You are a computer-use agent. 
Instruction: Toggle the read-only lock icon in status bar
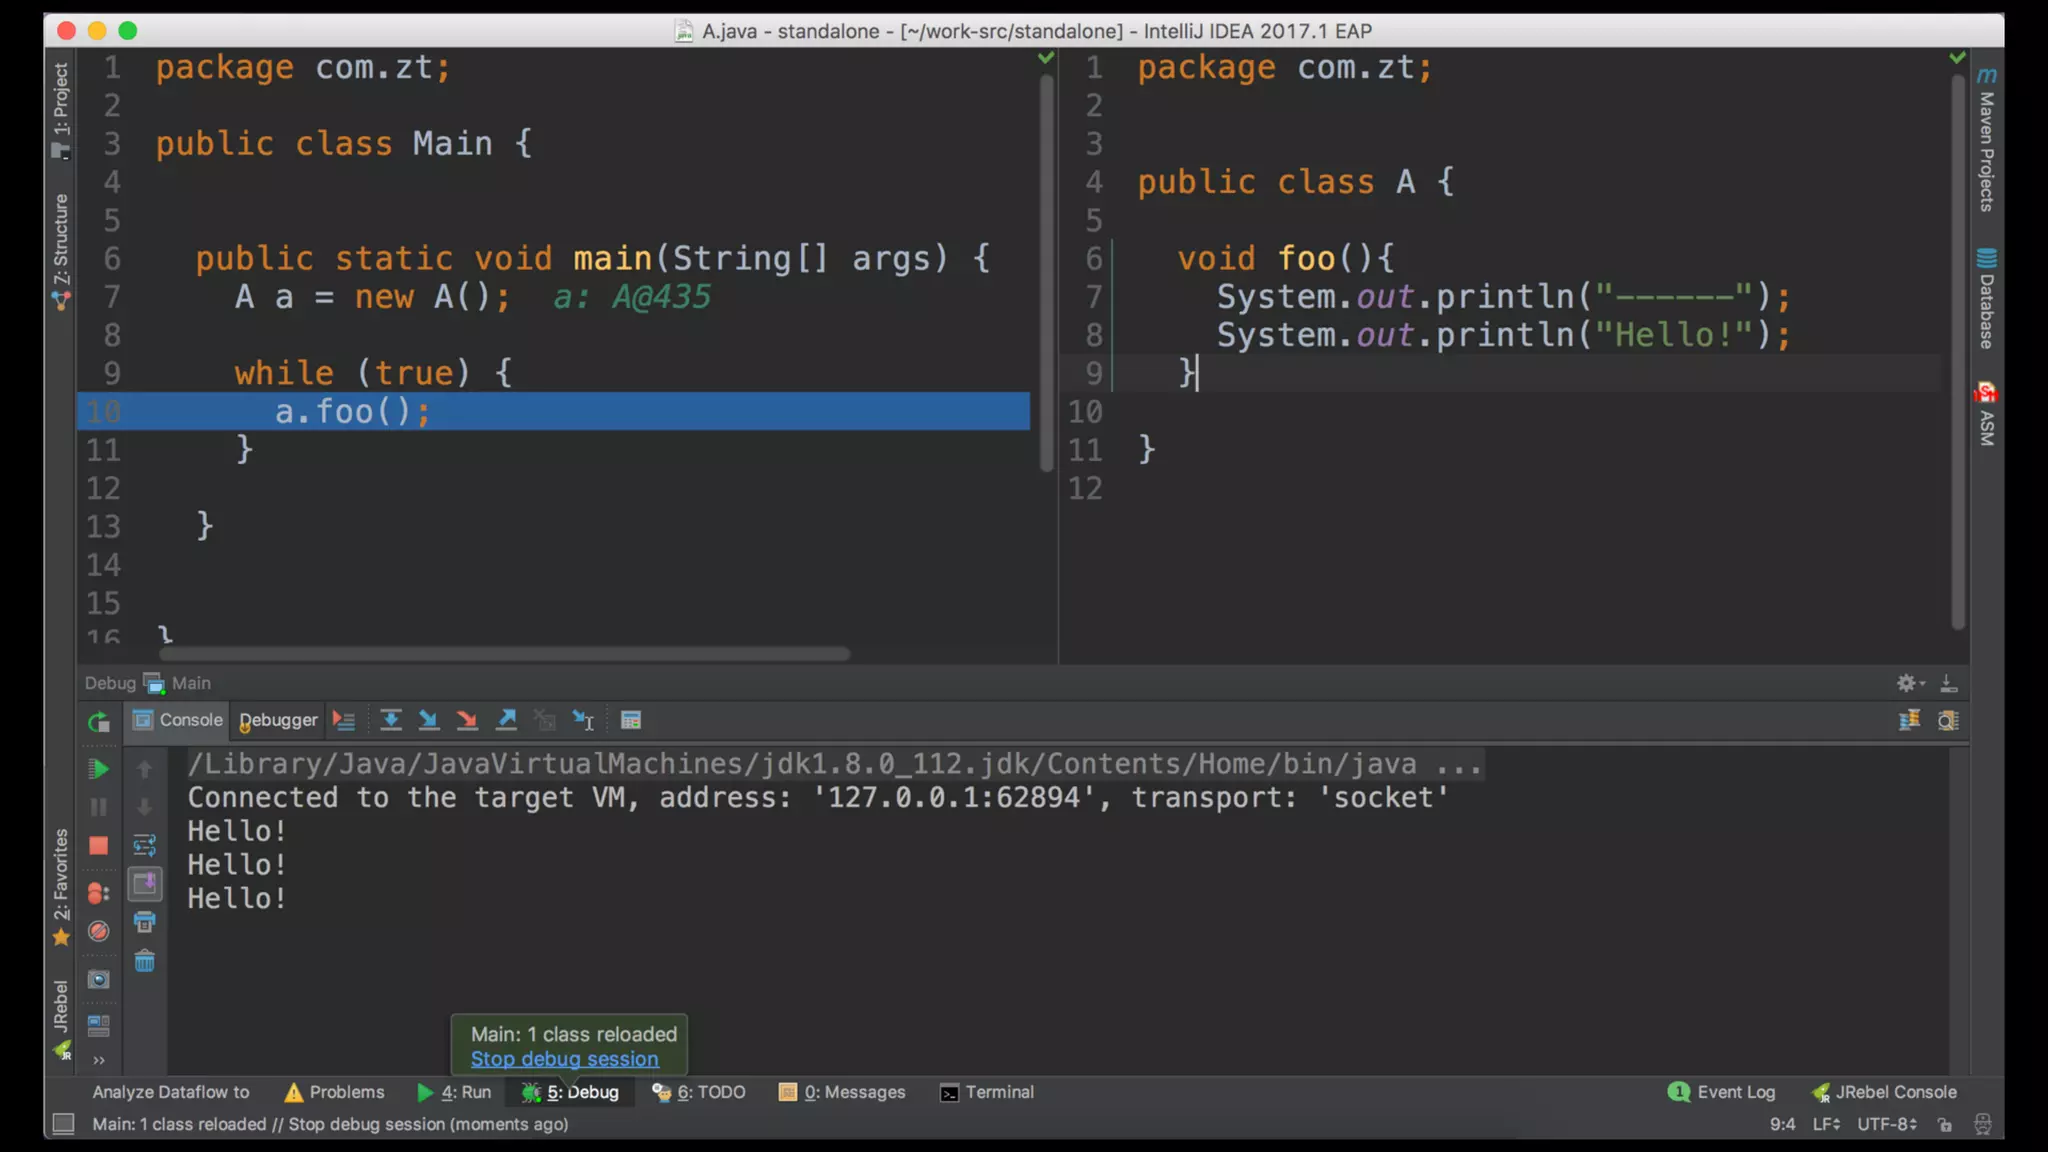pyautogui.click(x=1945, y=1124)
